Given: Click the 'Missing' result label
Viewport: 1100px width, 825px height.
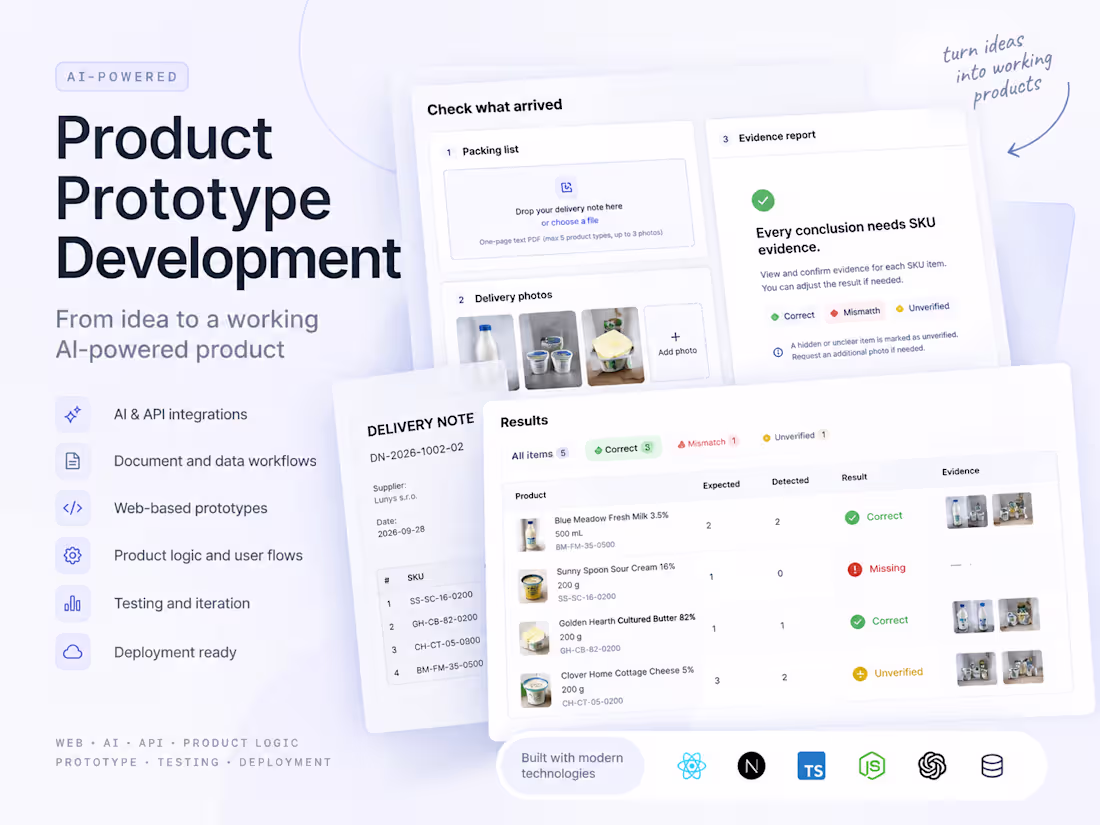Looking at the screenshot, I should pyautogui.click(x=887, y=568).
